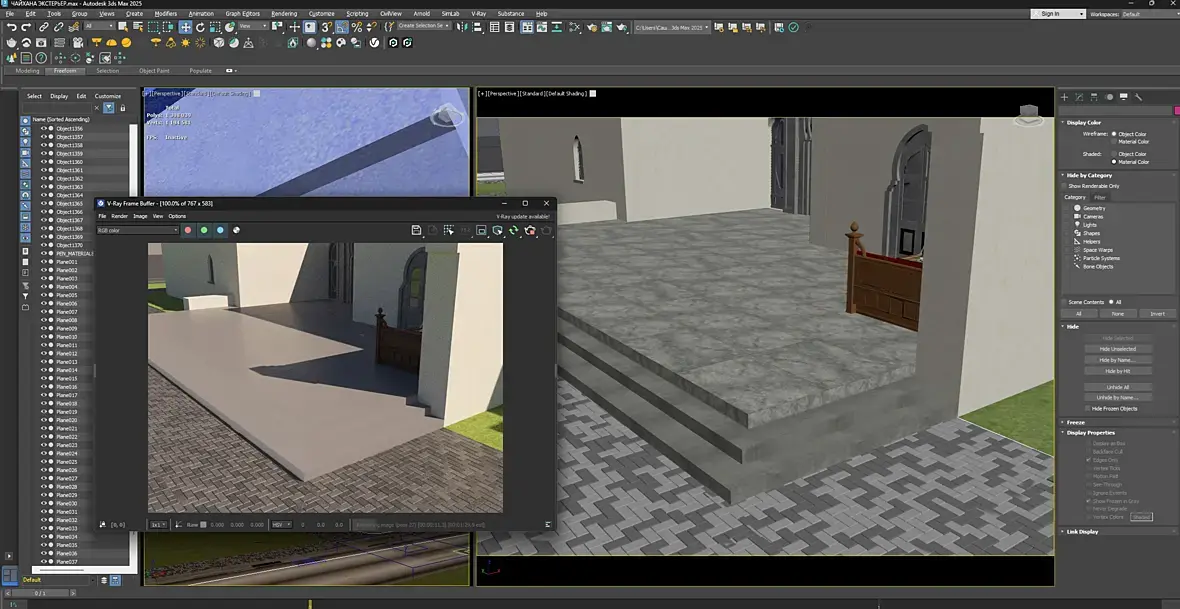The image size is (1180, 609).
Task: Open the RGB color channel dropdown
Action: coord(138,230)
